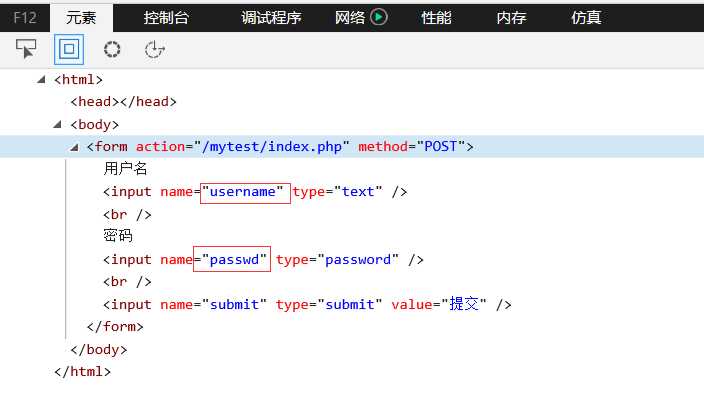Image resolution: width=704 pixels, height=415 pixels.
Task: Open the 调试程序 tab
Action: coord(271,18)
